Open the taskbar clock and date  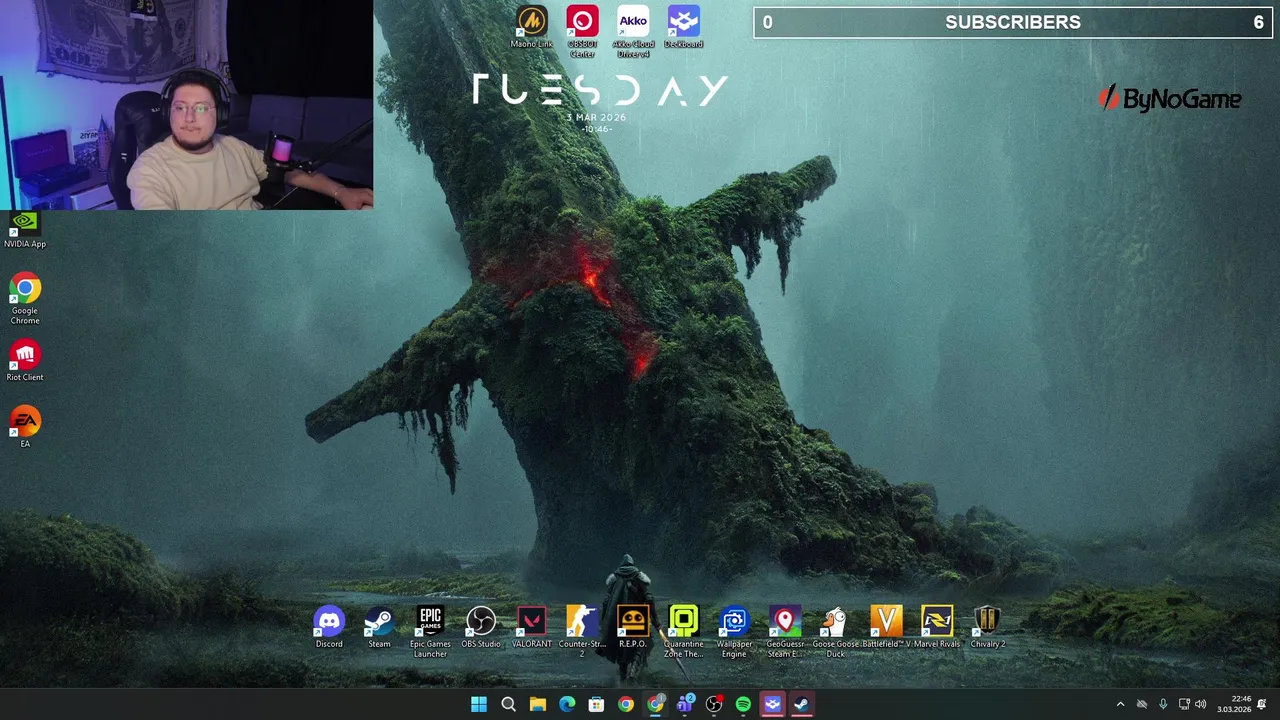[x=1234, y=704]
